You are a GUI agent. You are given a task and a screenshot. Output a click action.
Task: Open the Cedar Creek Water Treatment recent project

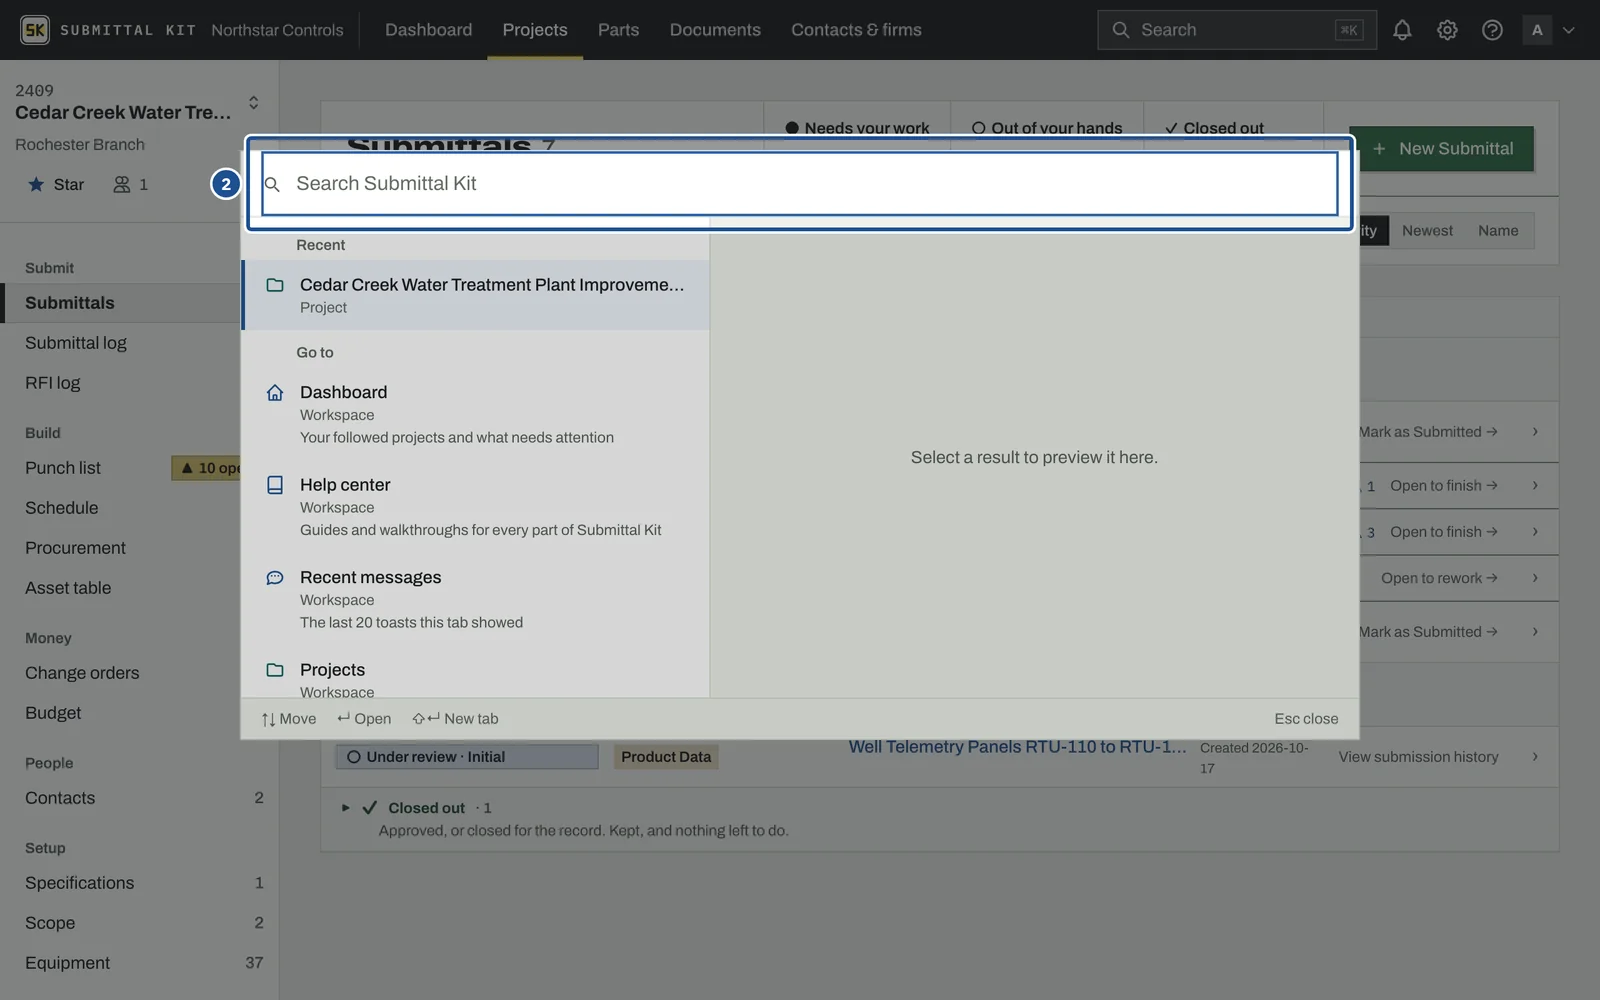pyautogui.click(x=476, y=295)
